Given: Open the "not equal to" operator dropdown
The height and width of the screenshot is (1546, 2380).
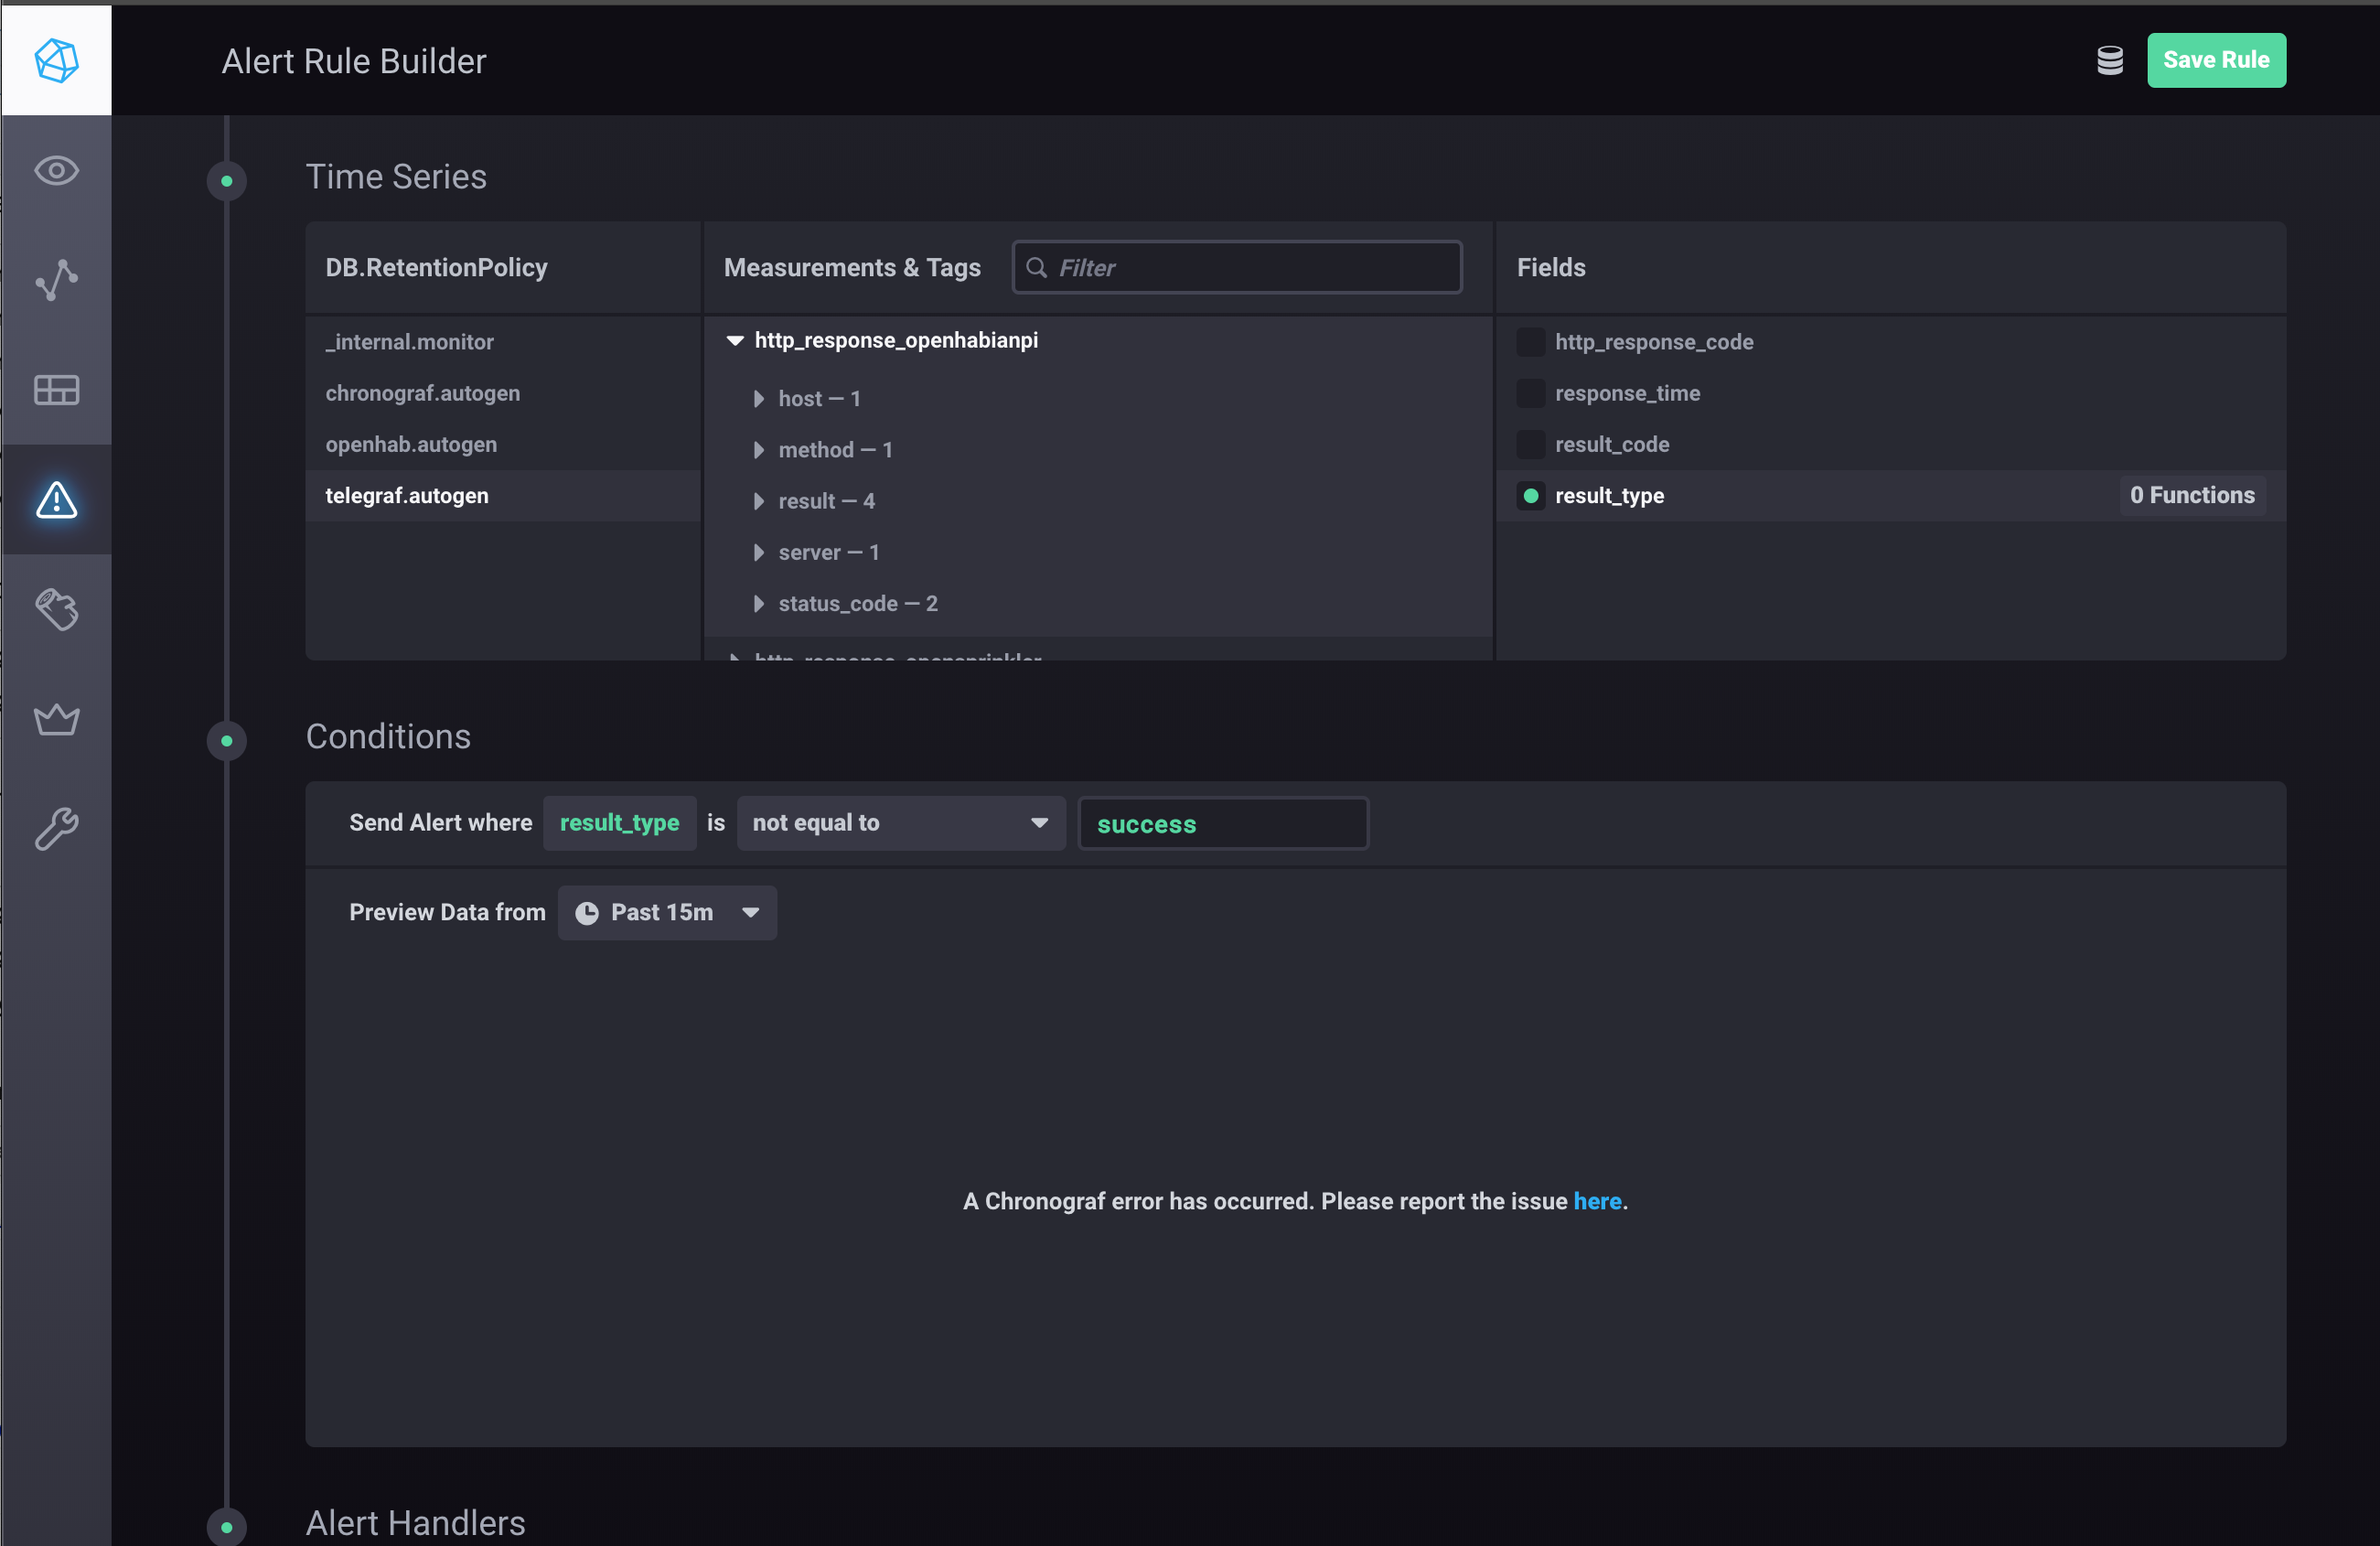Looking at the screenshot, I should 899,823.
